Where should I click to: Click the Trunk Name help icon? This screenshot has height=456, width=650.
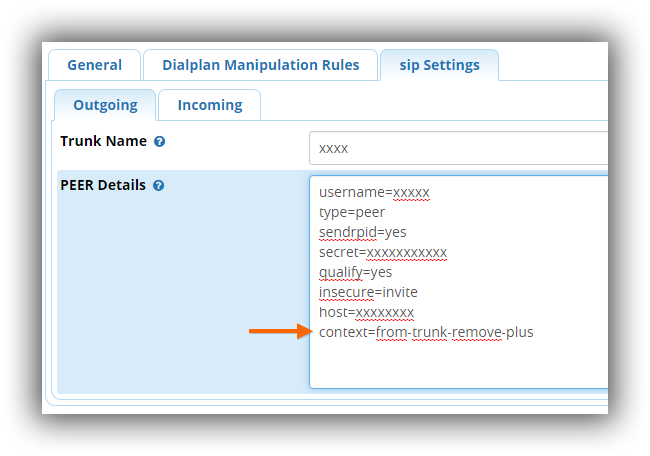[160, 142]
